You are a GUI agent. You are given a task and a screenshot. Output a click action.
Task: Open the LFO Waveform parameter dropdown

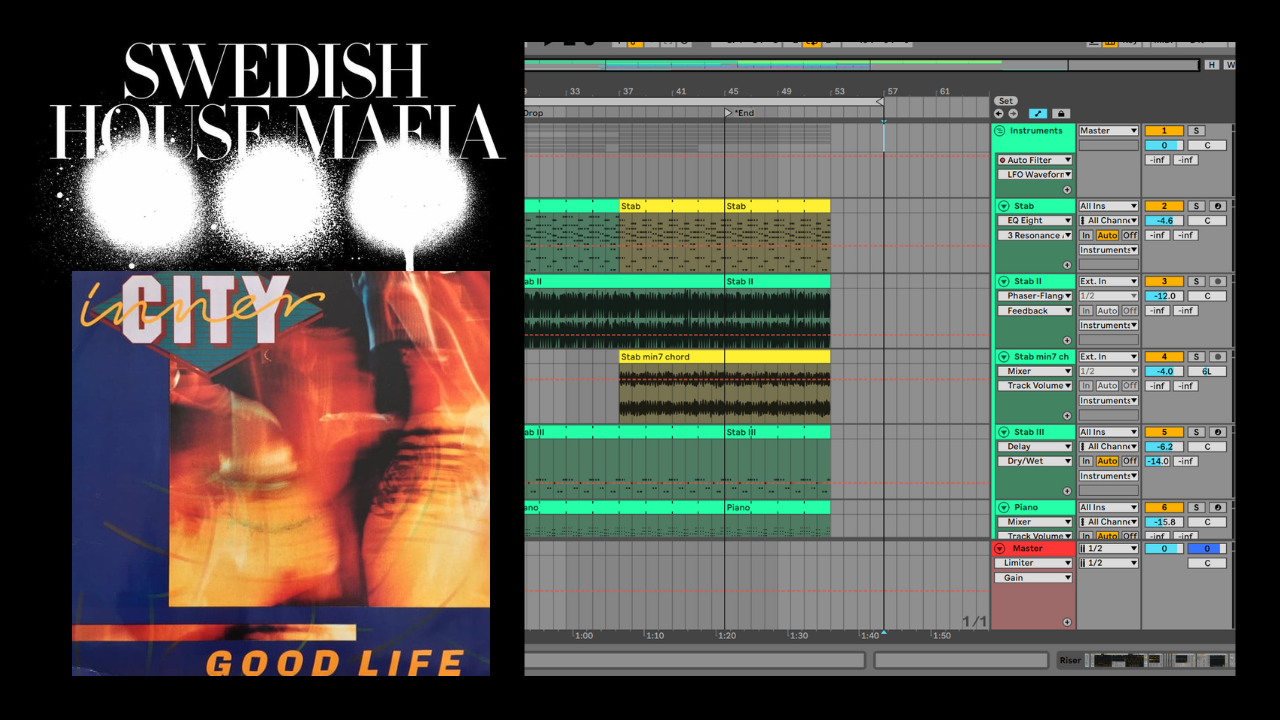(x=1034, y=175)
